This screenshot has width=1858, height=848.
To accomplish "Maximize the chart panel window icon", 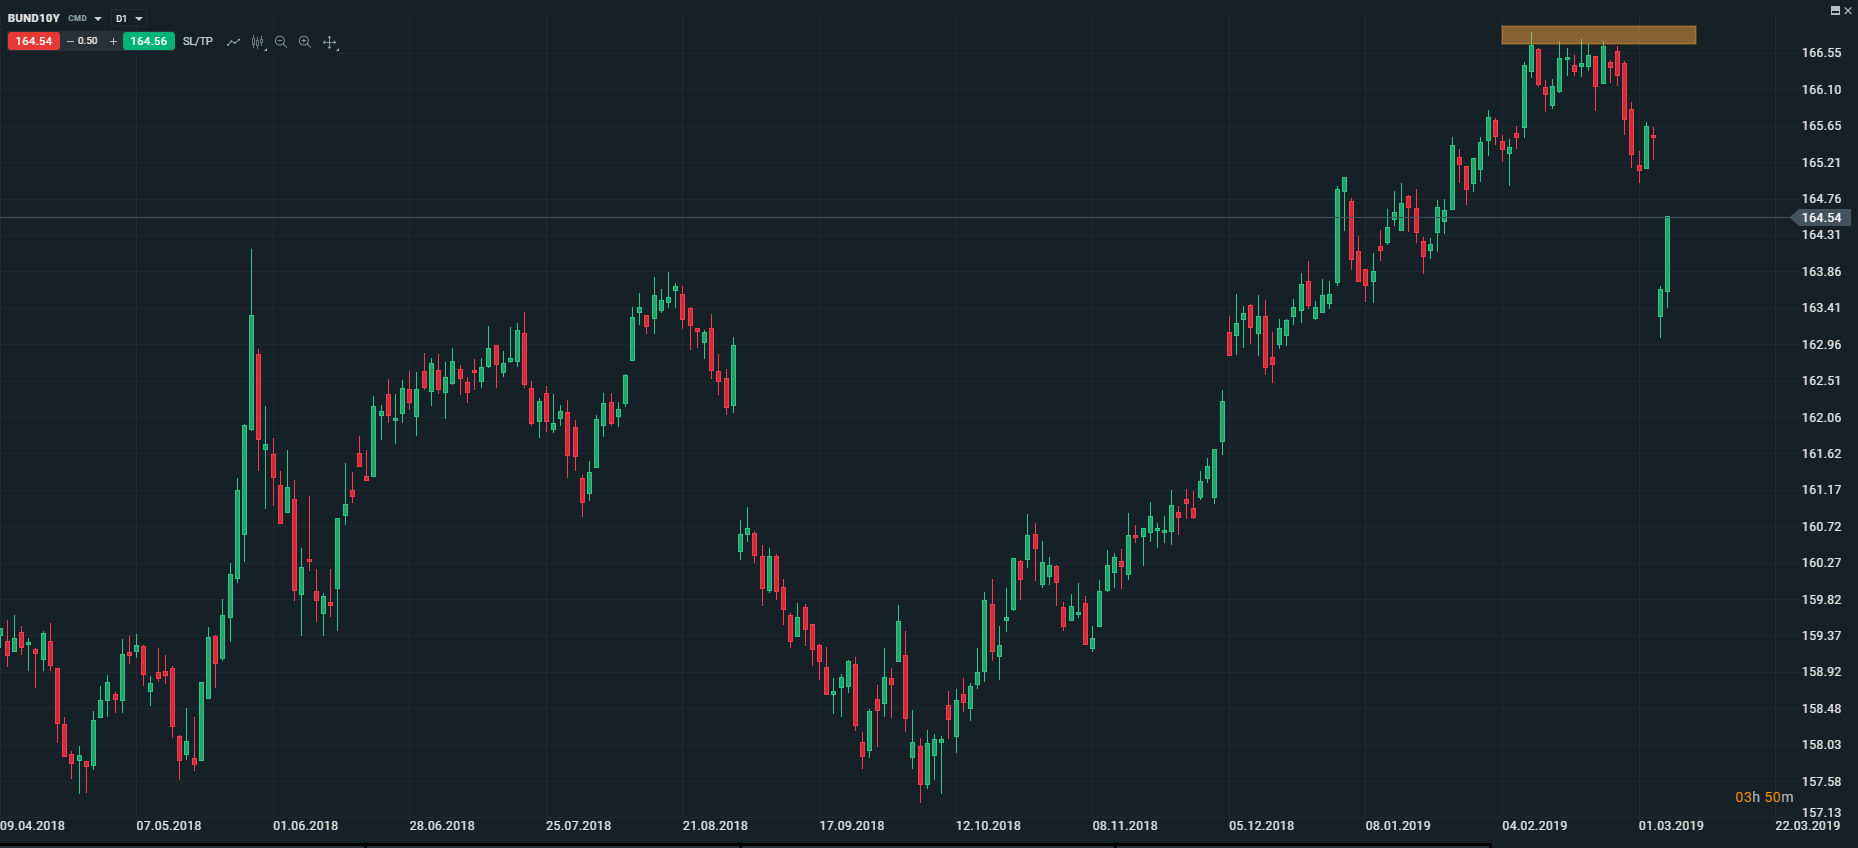I will pos(1835,10).
